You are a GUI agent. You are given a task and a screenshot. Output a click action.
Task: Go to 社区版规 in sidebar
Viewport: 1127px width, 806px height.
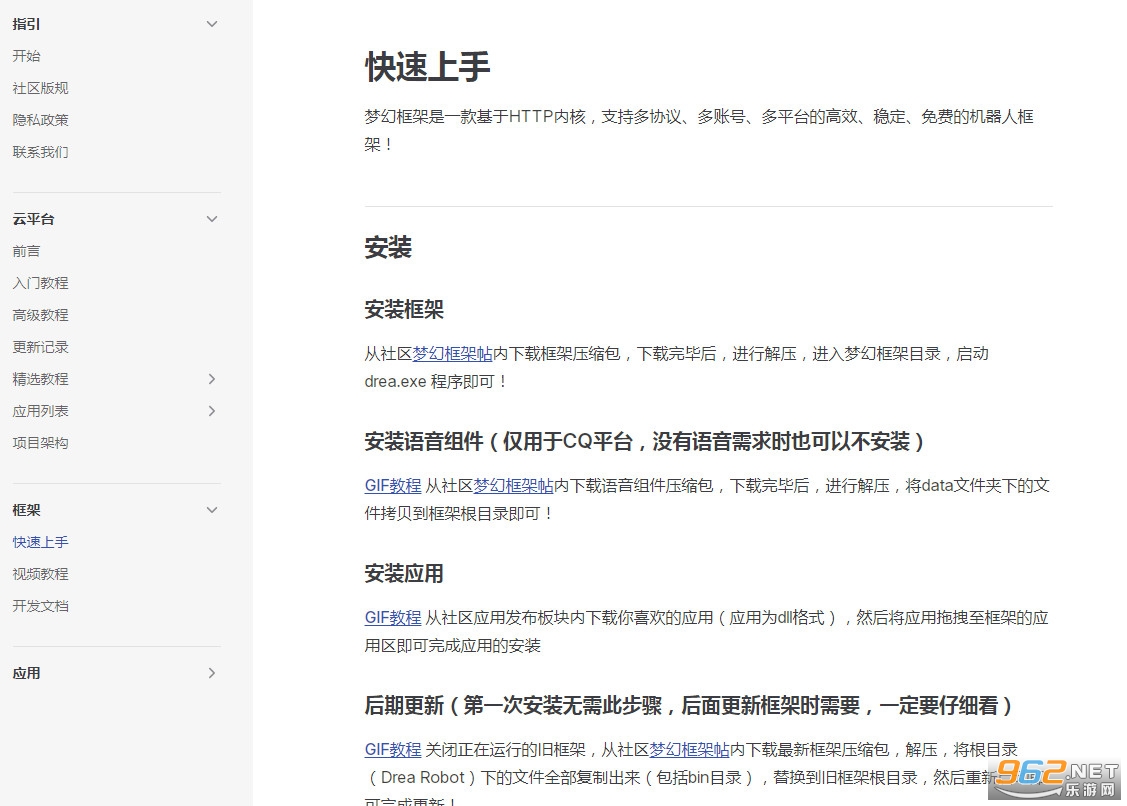(41, 88)
